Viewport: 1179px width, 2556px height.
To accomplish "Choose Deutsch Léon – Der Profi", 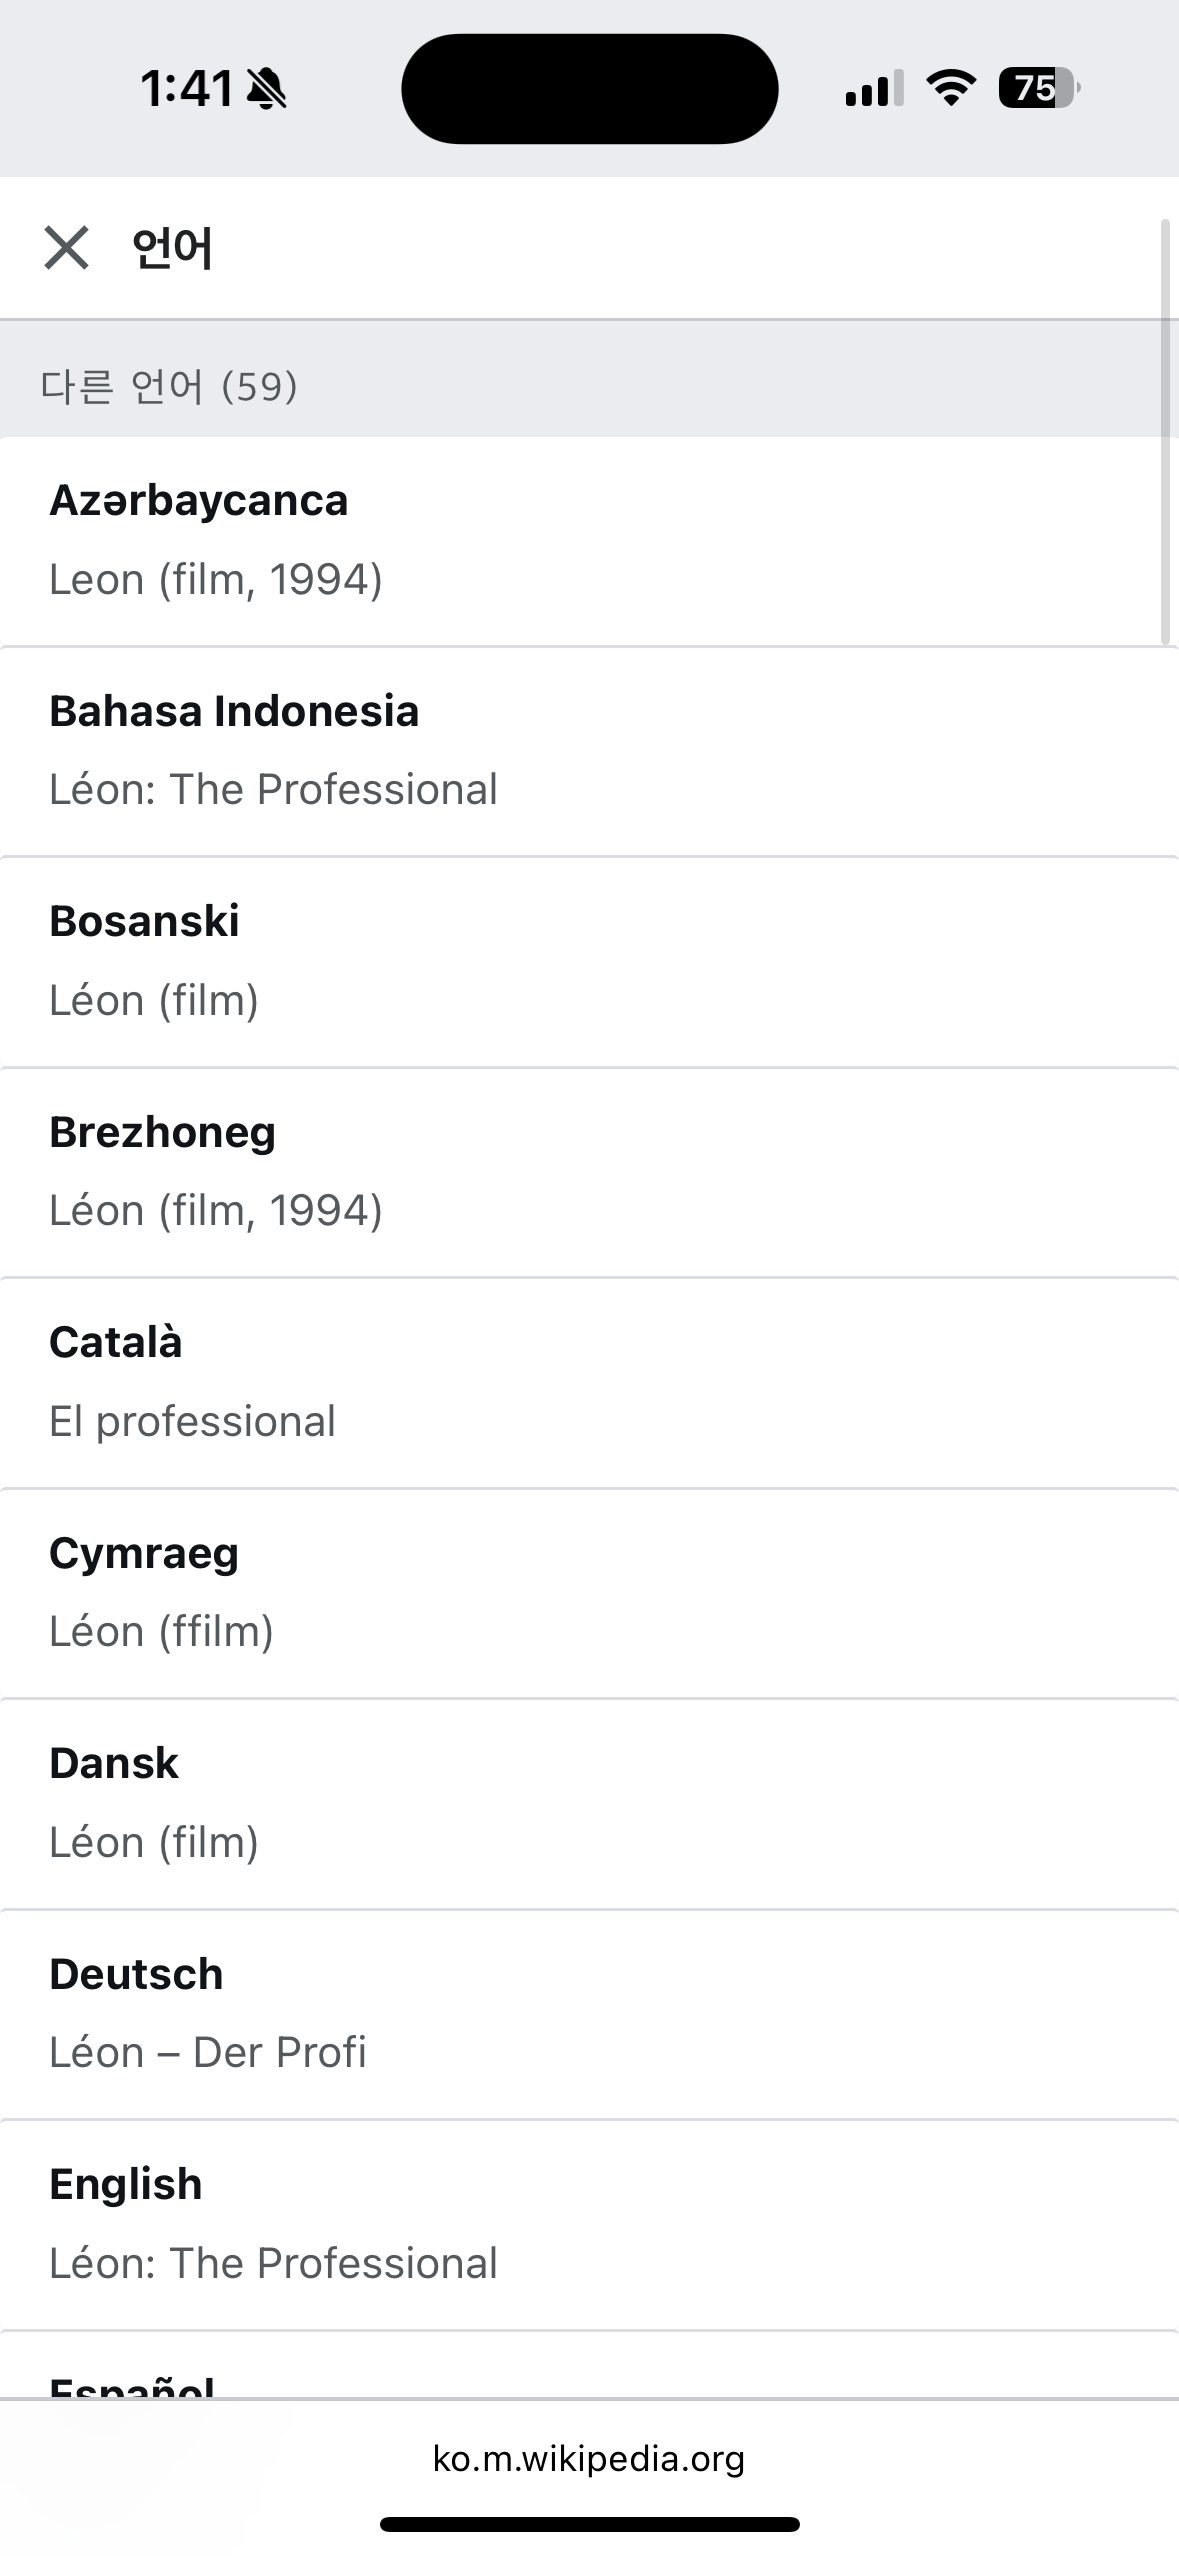I will pos(589,2014).
